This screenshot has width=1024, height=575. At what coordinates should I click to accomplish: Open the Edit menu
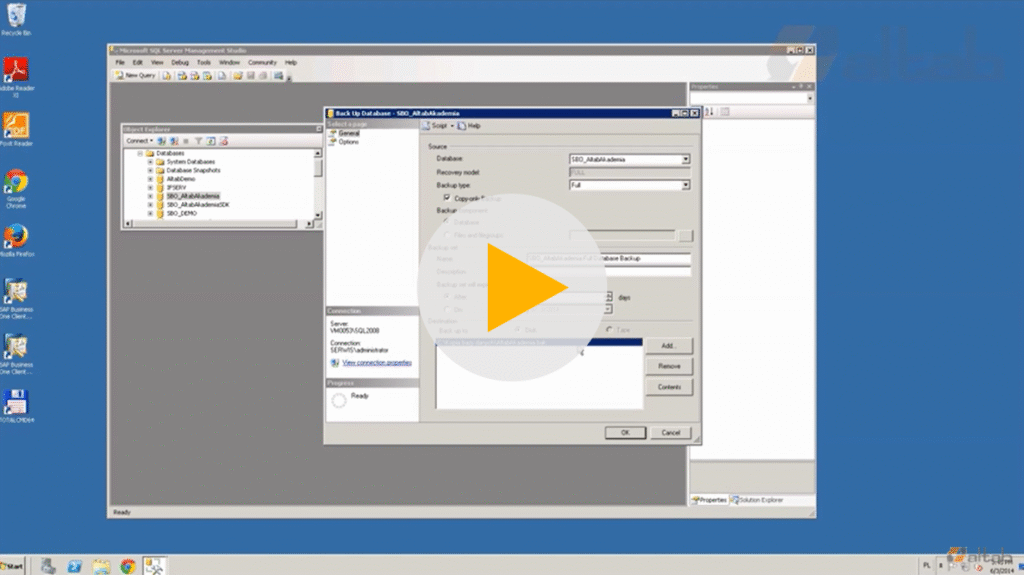(138, 63)
